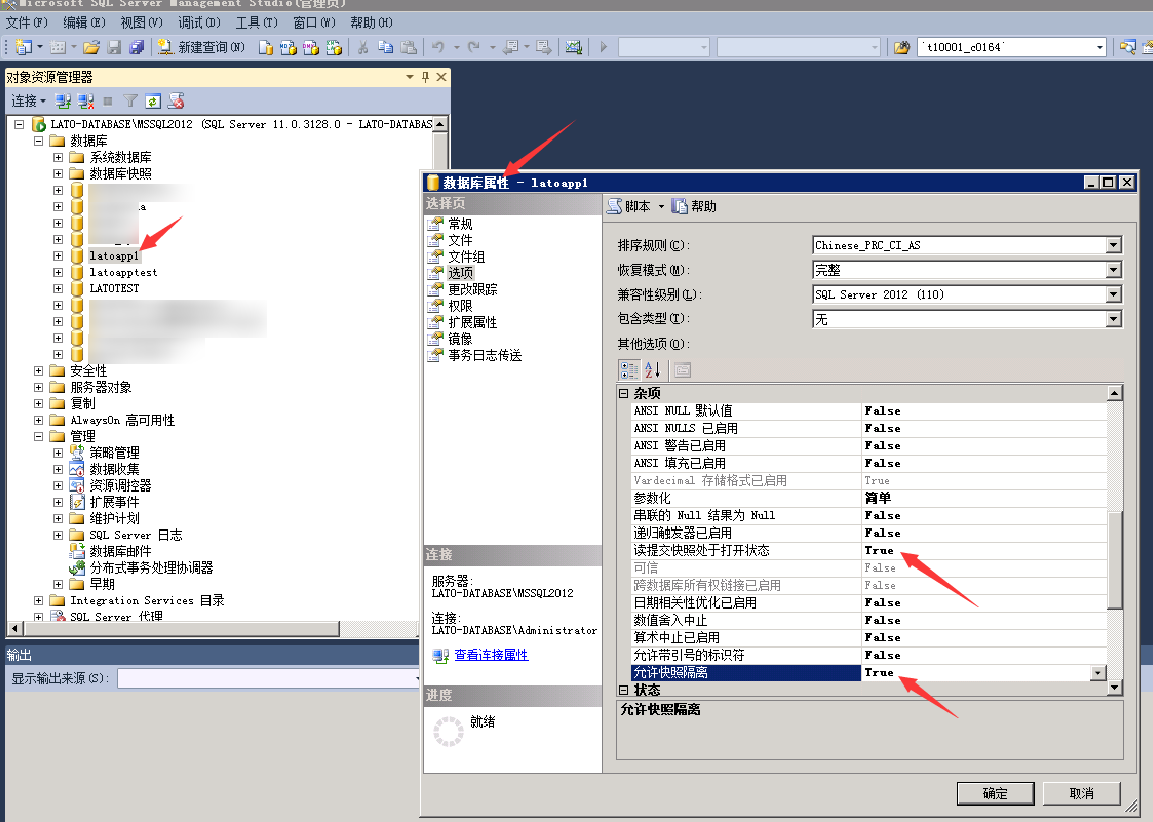
Task: Click the Disconnect icon in Object Explorer
Action: pos(86,101)
